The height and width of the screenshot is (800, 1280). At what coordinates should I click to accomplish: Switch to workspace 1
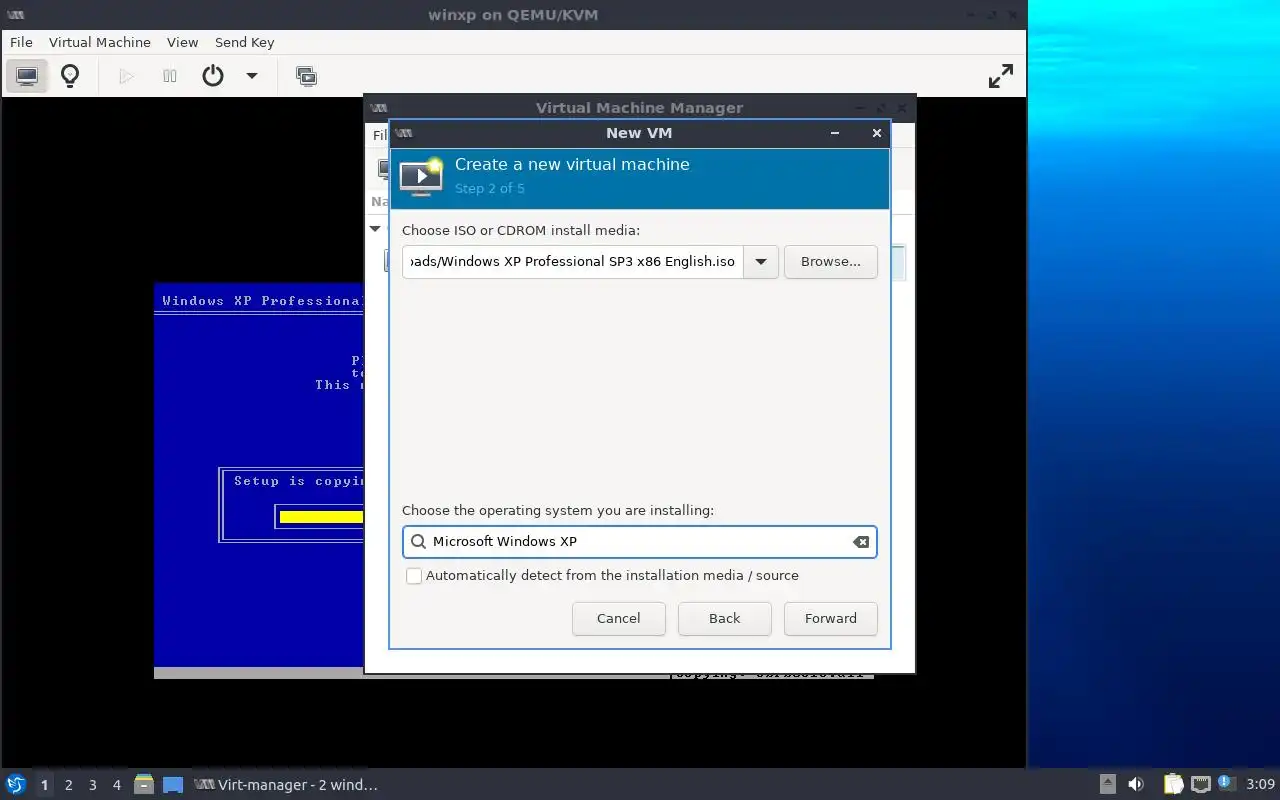tap(44, 785)
